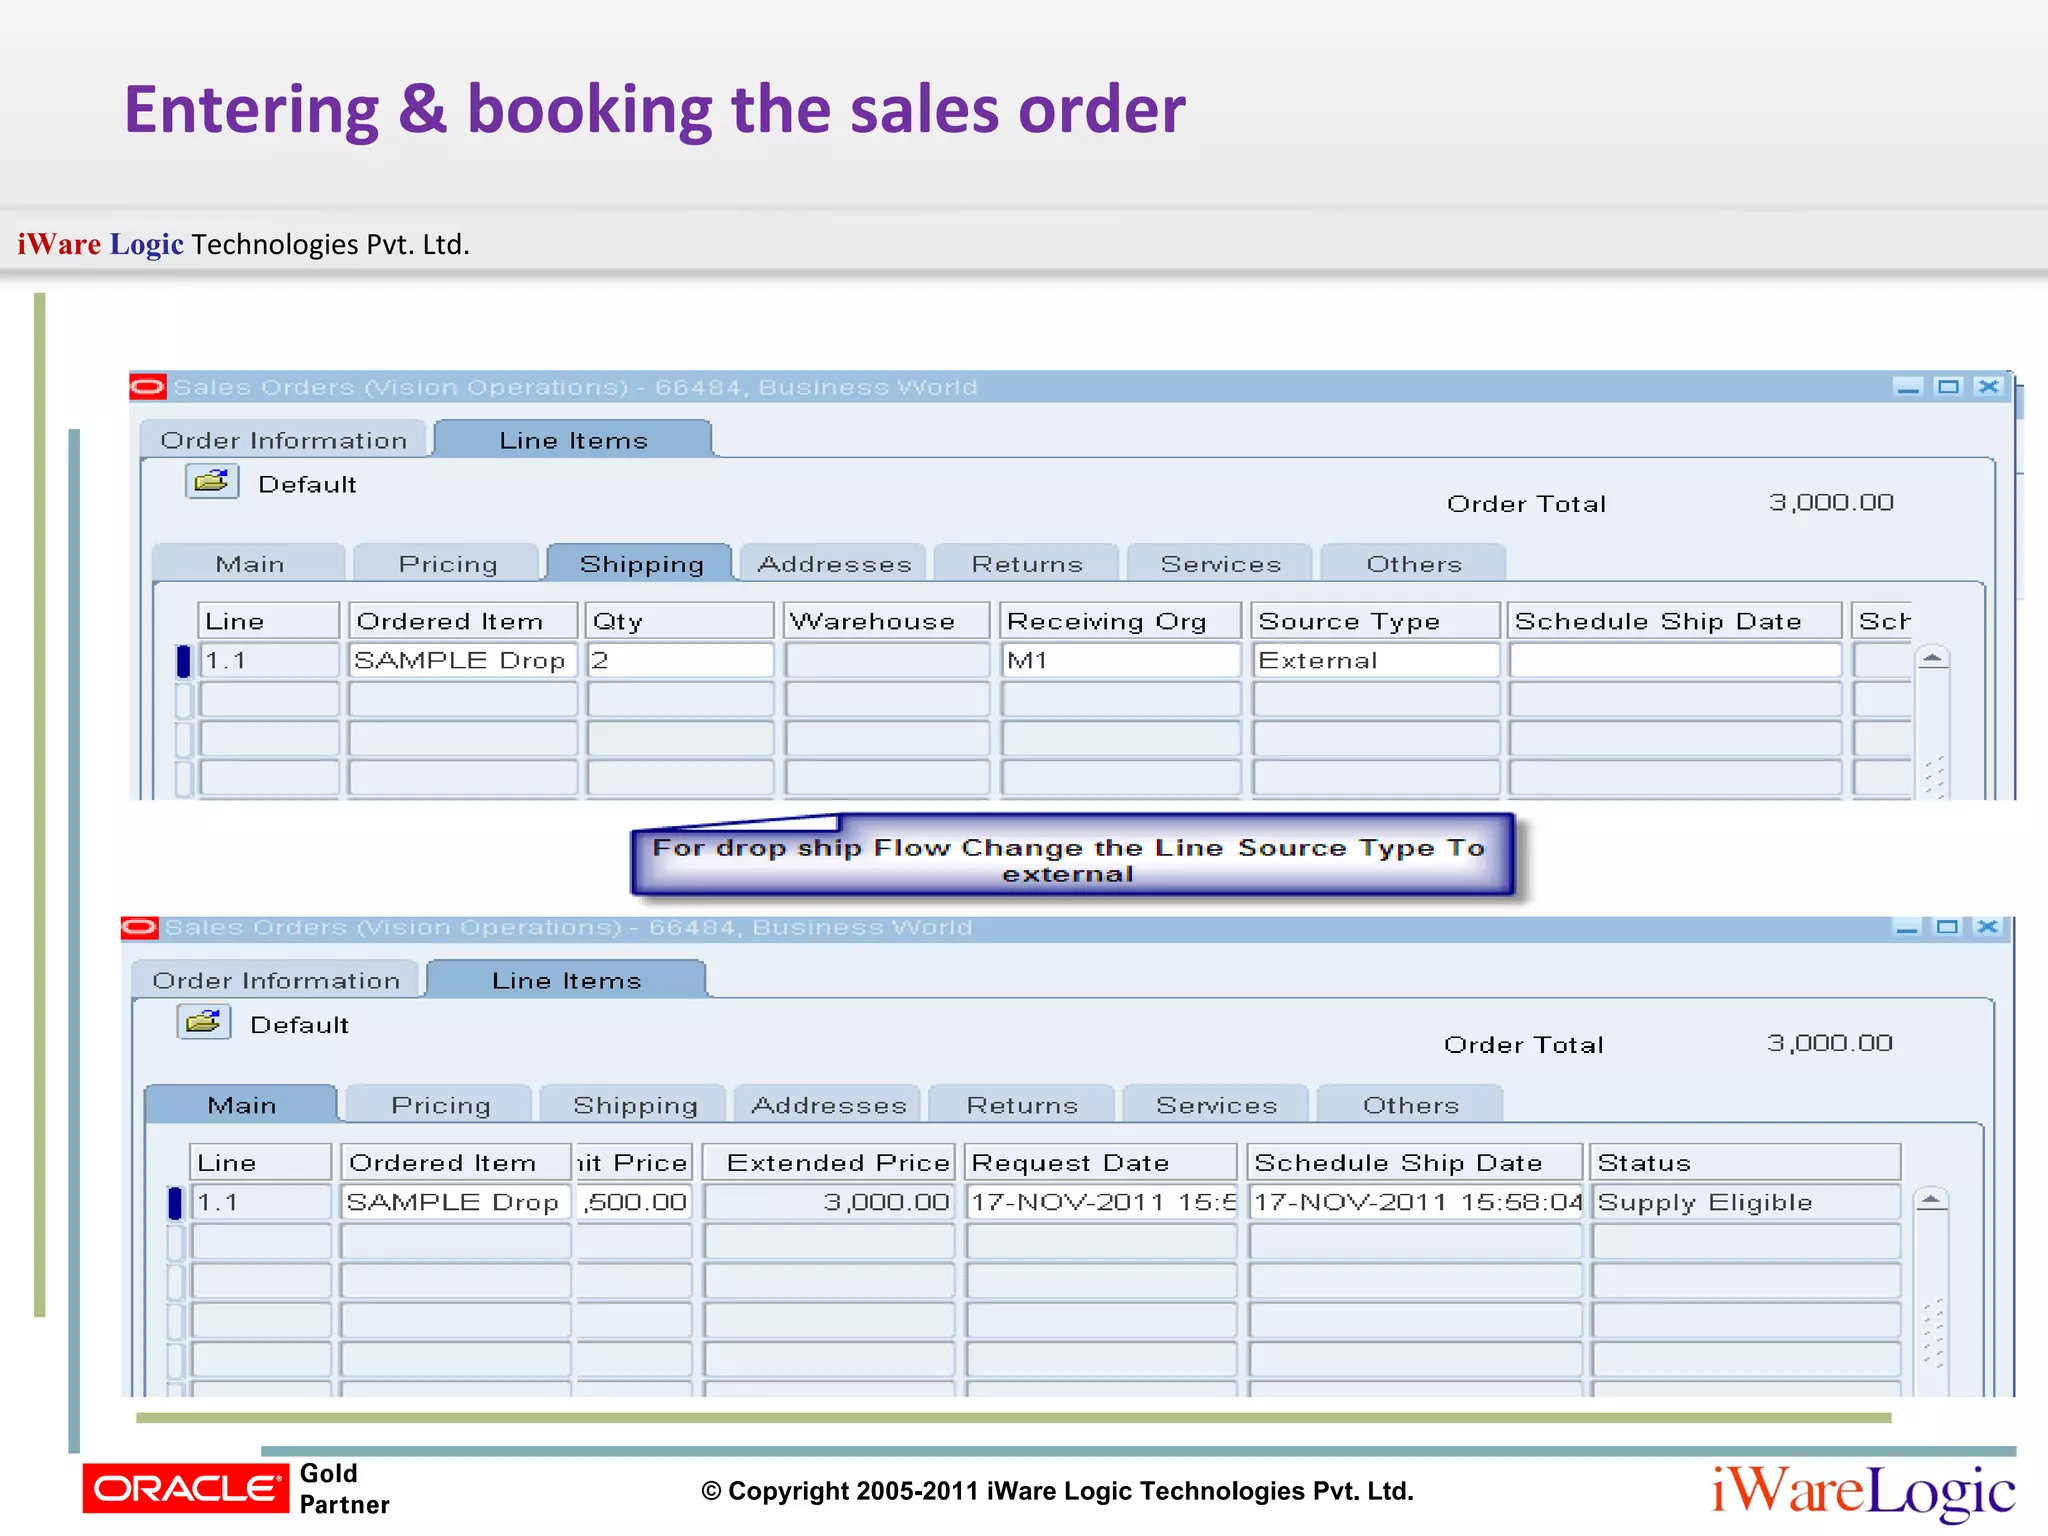This screenshot has height=1536, width=2048.
Task: Close the lower Sales Orders window
Action: [x=1987, y=927]
